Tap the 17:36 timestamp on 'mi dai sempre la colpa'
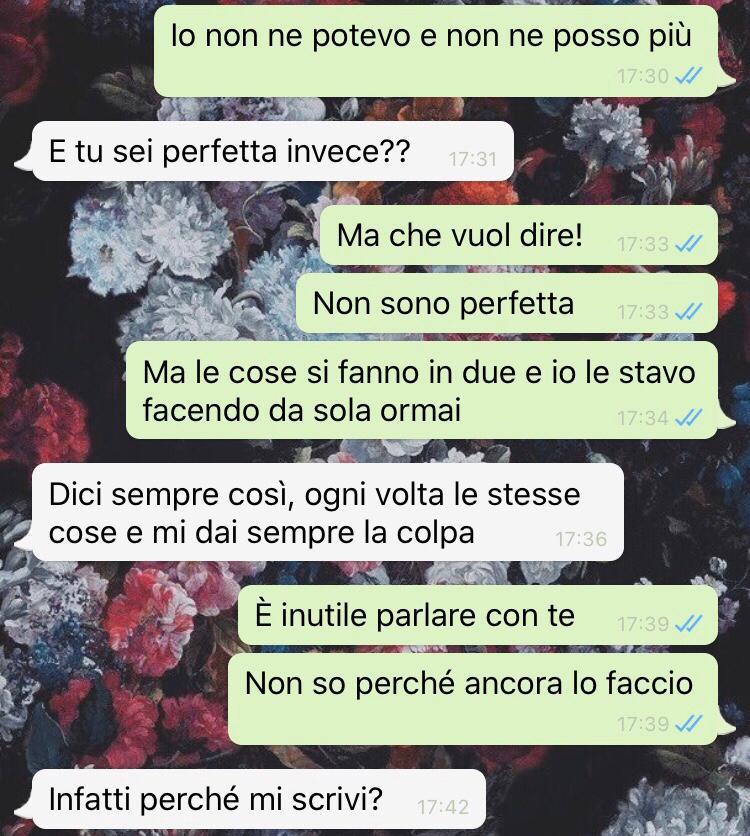 (582, 539)
